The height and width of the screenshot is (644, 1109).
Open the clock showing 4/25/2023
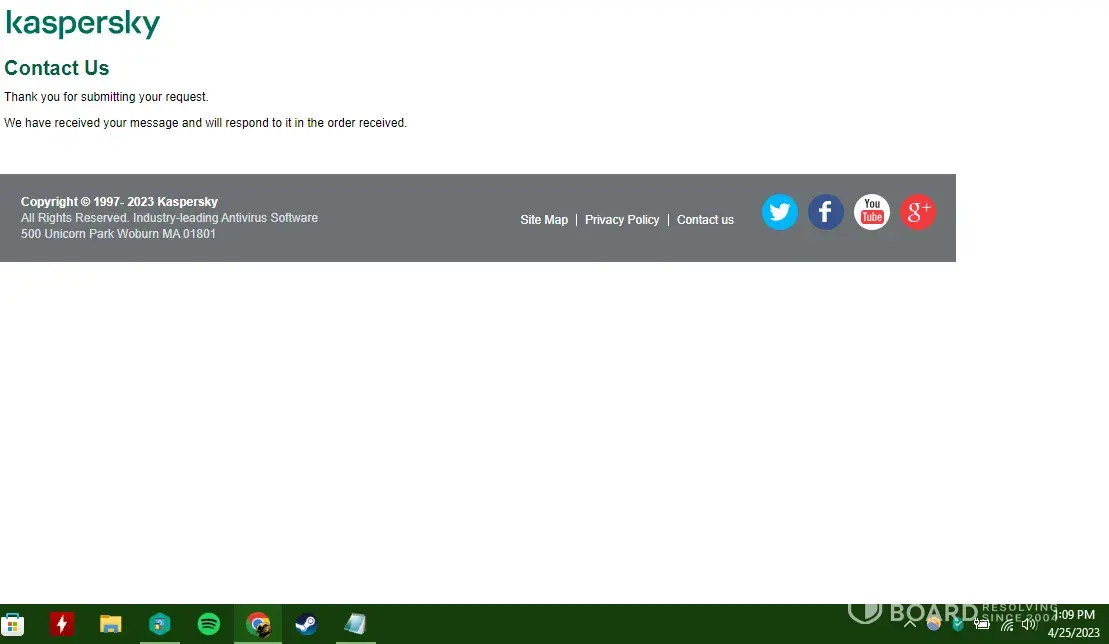coord(1074,623)
